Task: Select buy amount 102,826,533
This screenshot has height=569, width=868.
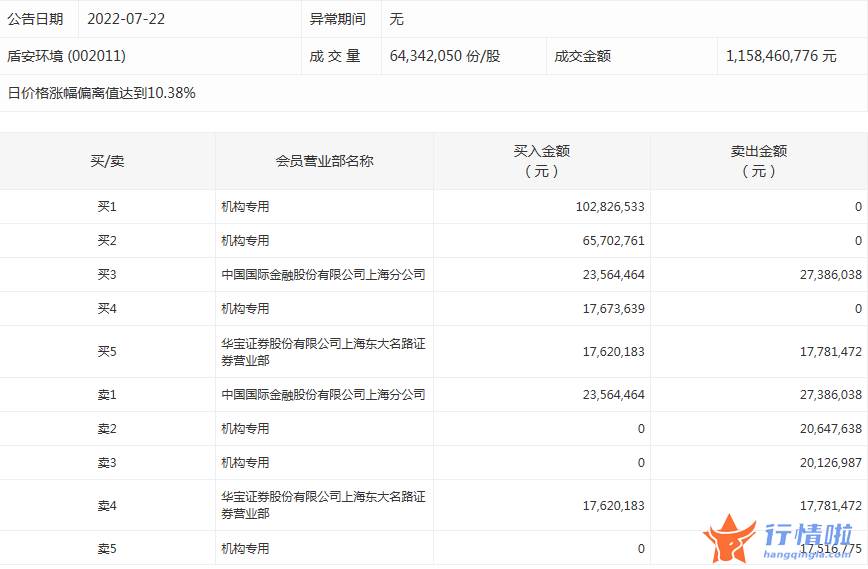Action: [x=610, y=206]
